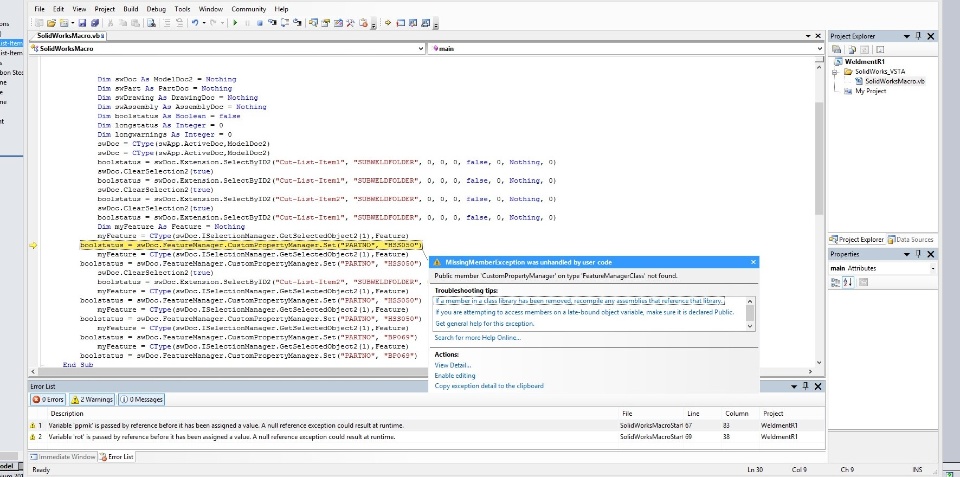Open the Community menu
The width and height of the screenshot is (960, 477).
[x=249, y=9]
